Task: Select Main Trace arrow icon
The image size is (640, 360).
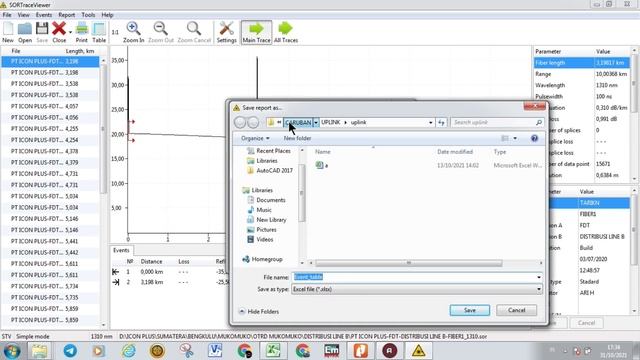Action: tap(256, 32)
